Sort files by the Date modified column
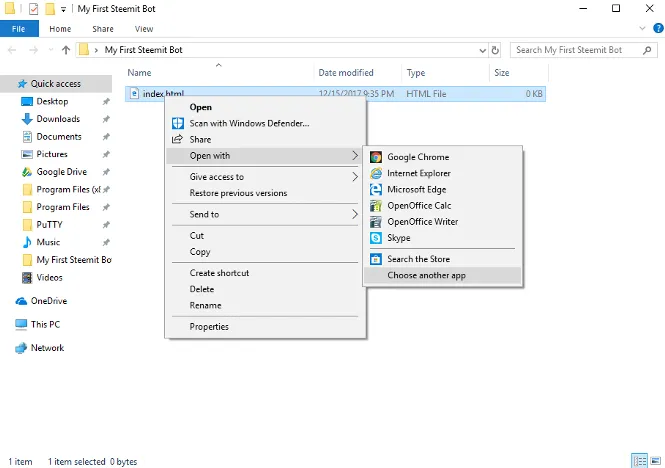665x468 pixels. 346,73
